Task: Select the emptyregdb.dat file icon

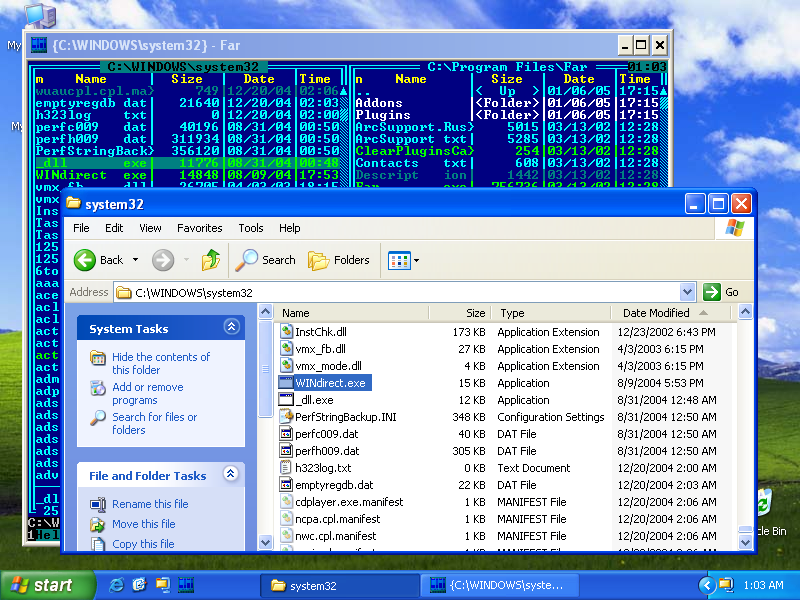Action: point(286,485)
